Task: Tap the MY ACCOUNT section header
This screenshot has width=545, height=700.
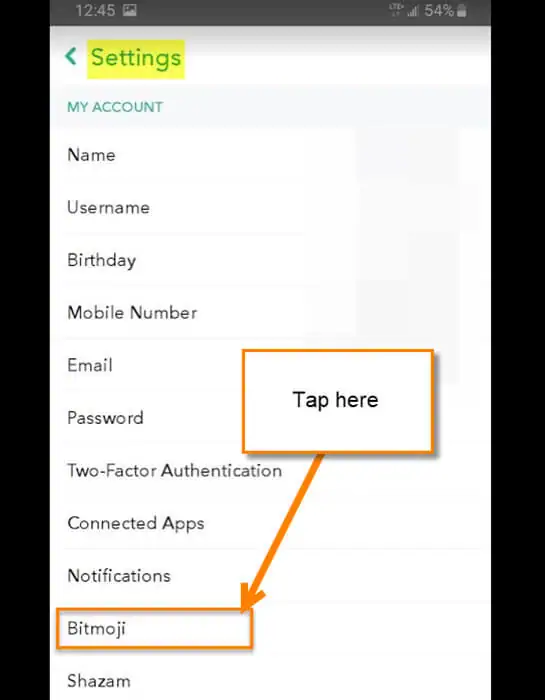Action: 115,107
